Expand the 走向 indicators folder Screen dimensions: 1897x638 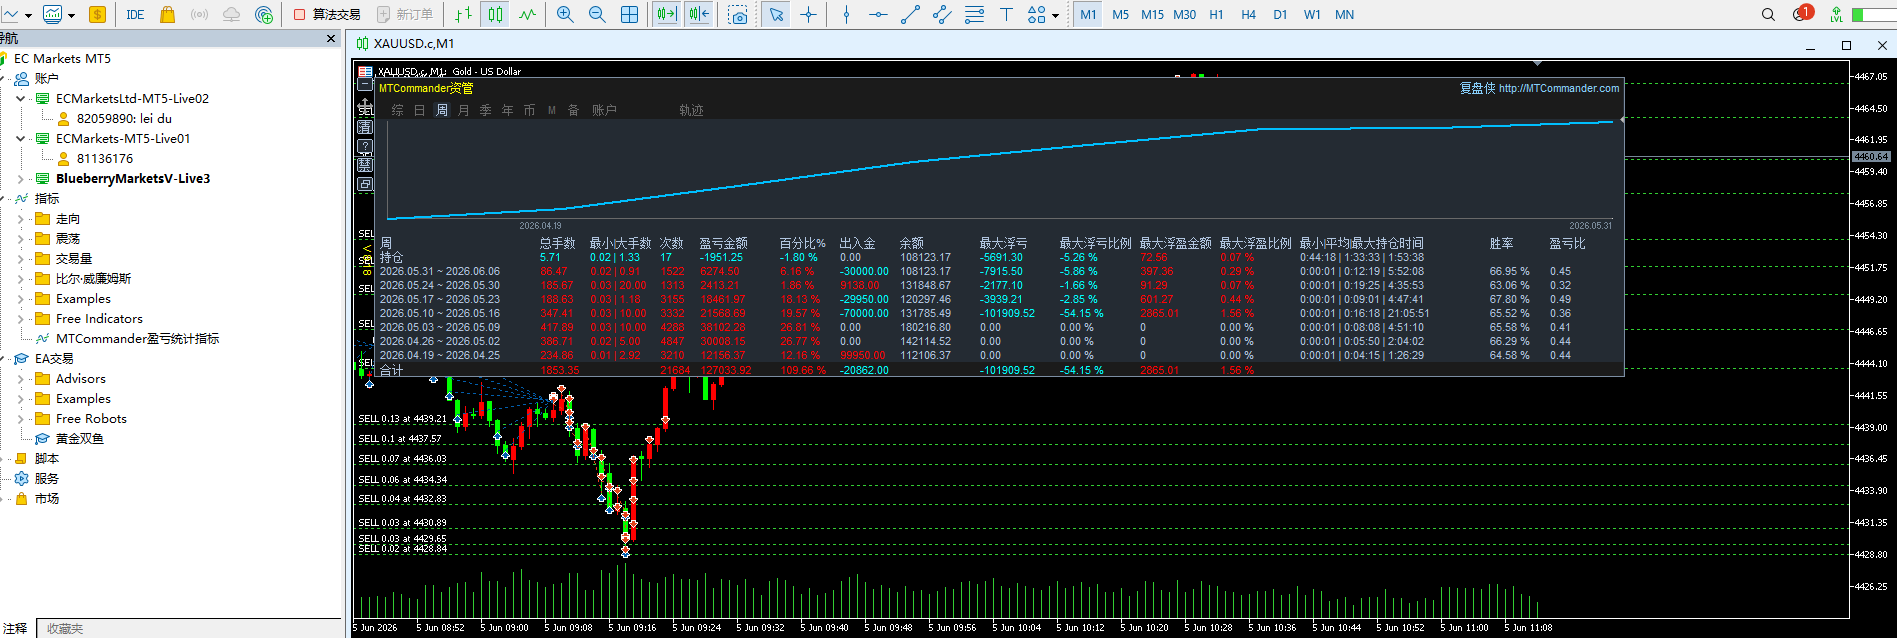[x=20, y=218]
